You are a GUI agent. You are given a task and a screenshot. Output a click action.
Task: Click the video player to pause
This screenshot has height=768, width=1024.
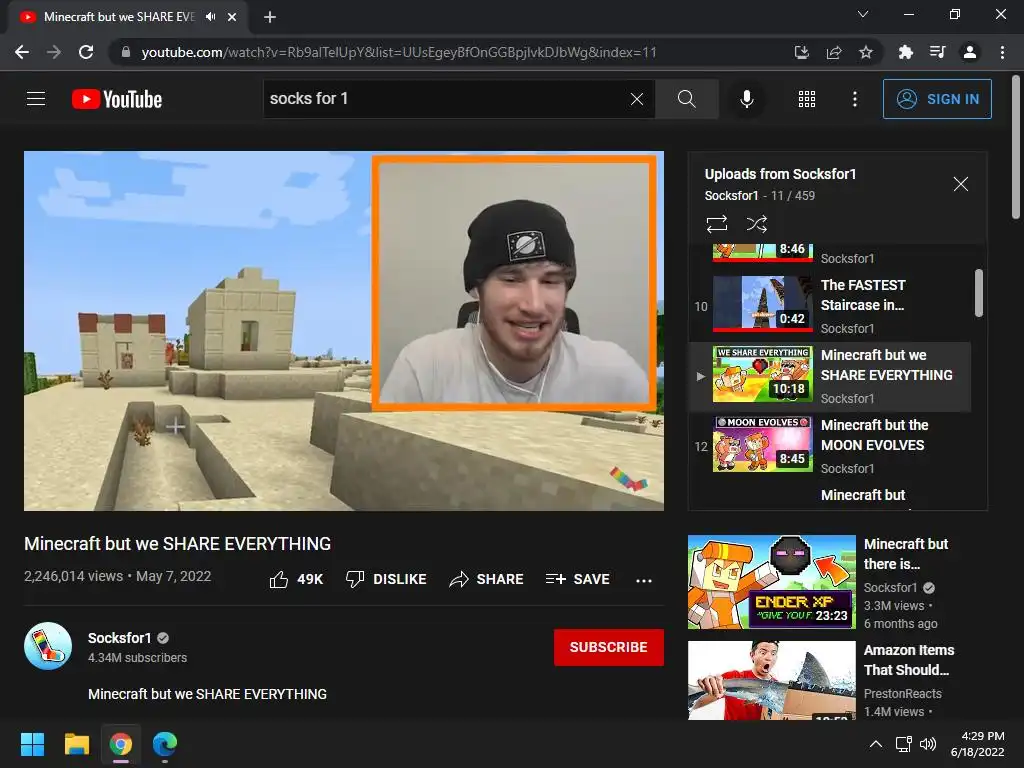pos(344,331)
